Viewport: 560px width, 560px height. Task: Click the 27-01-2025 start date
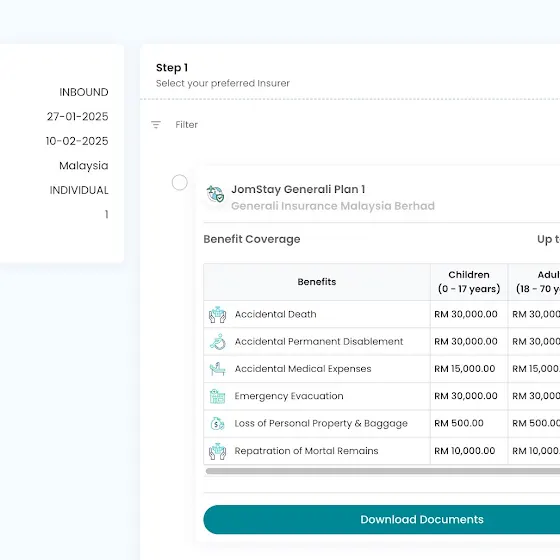coord(78,116)
